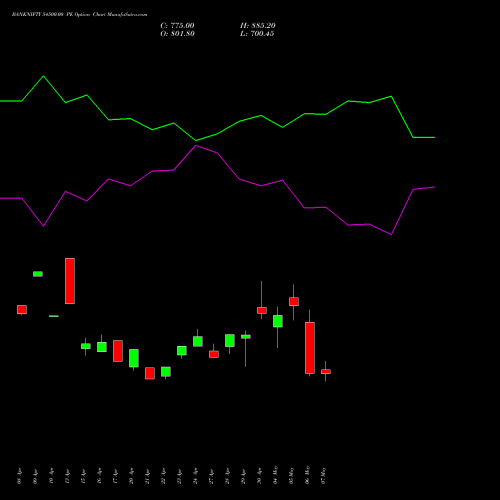Click the small green candlestick above 09 Apr
This screenshot has height=500, width=500.
[38, 274]
